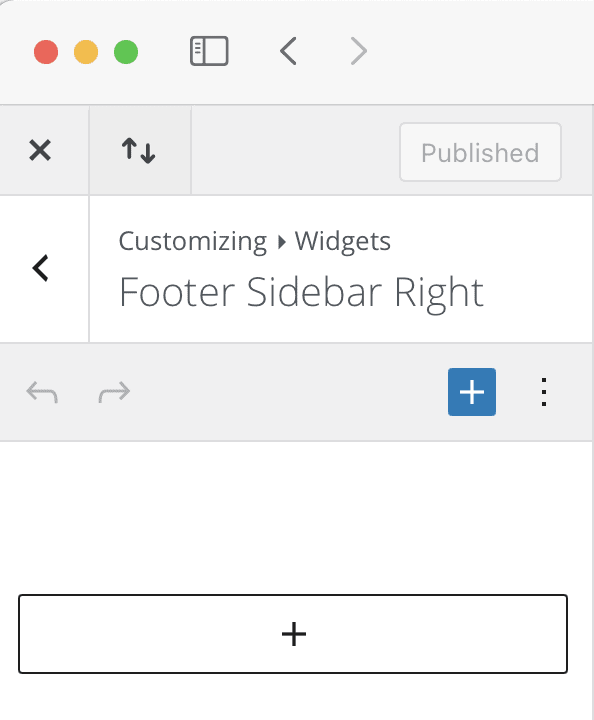Click the Footer Sidebar Right heading

(301, 292)
